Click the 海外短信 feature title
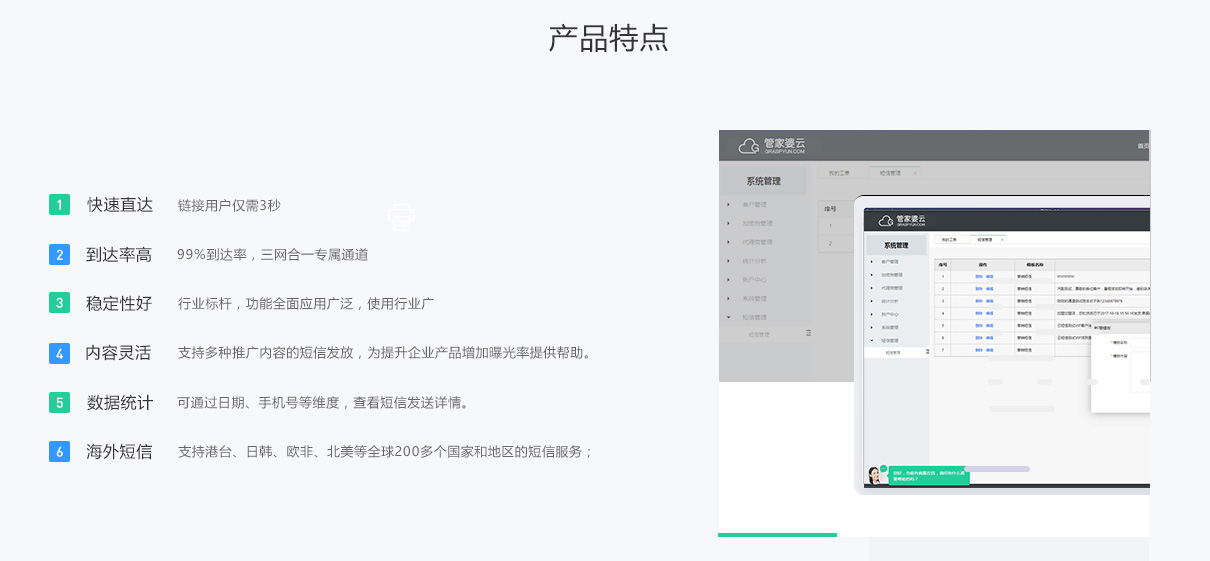The width and height of the screenshot is (1210, 561). point(120,451)
